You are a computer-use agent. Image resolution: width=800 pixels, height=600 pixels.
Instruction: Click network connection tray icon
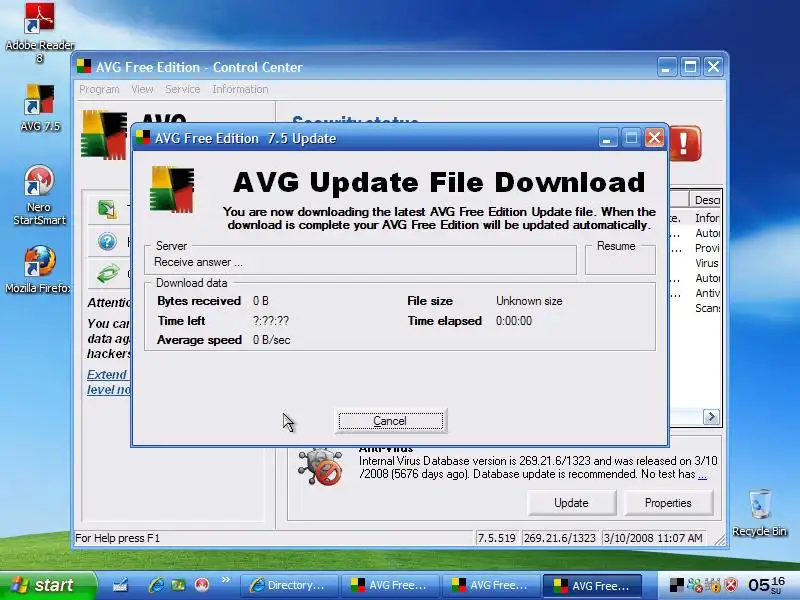pos(695,585)
